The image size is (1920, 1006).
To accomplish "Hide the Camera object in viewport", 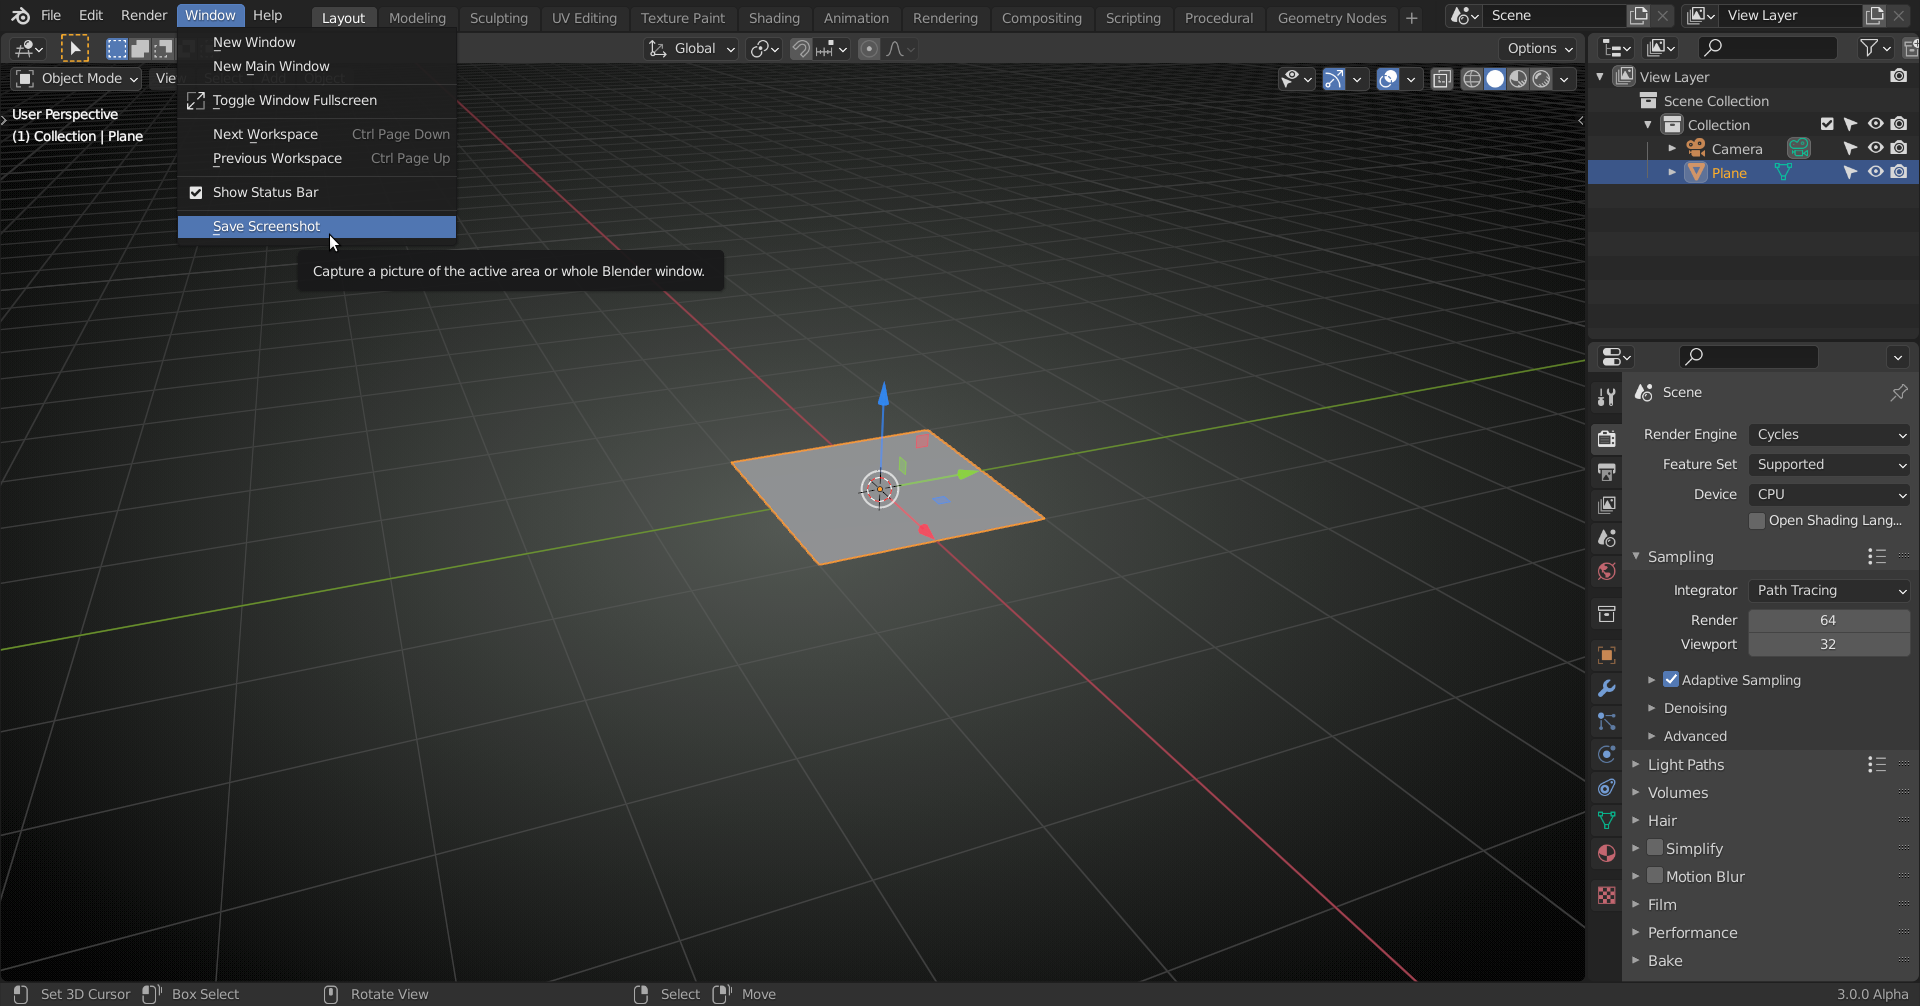I will point(1875,148).
